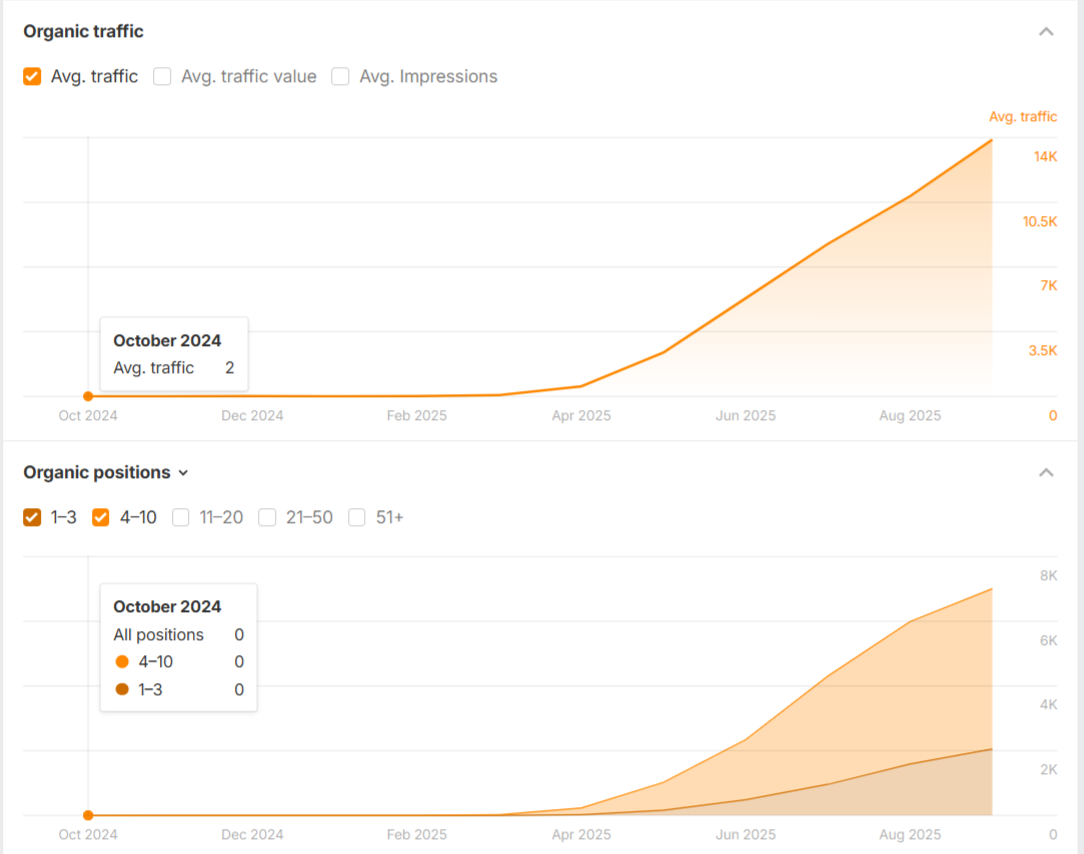Click the October 2024 point on positions chart
Viewport: 1084px width, 854px height.
click(88, 815)
